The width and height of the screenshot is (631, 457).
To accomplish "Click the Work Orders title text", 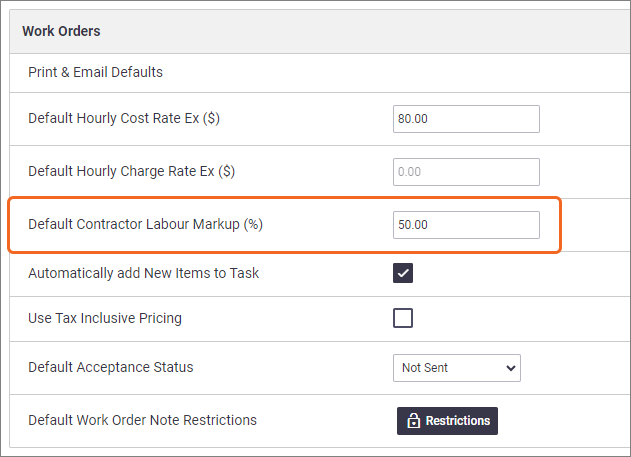I will [x=61, y=31].
